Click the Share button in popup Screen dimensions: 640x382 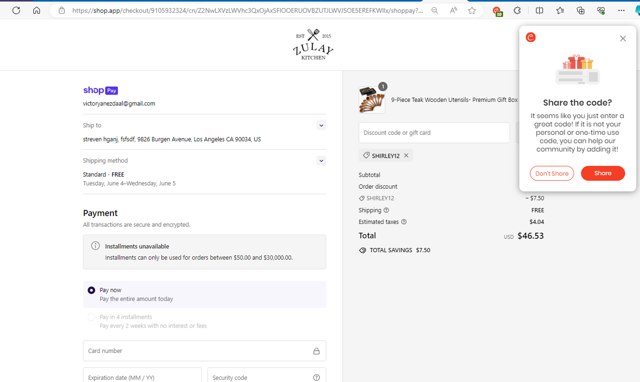(603, 173)
